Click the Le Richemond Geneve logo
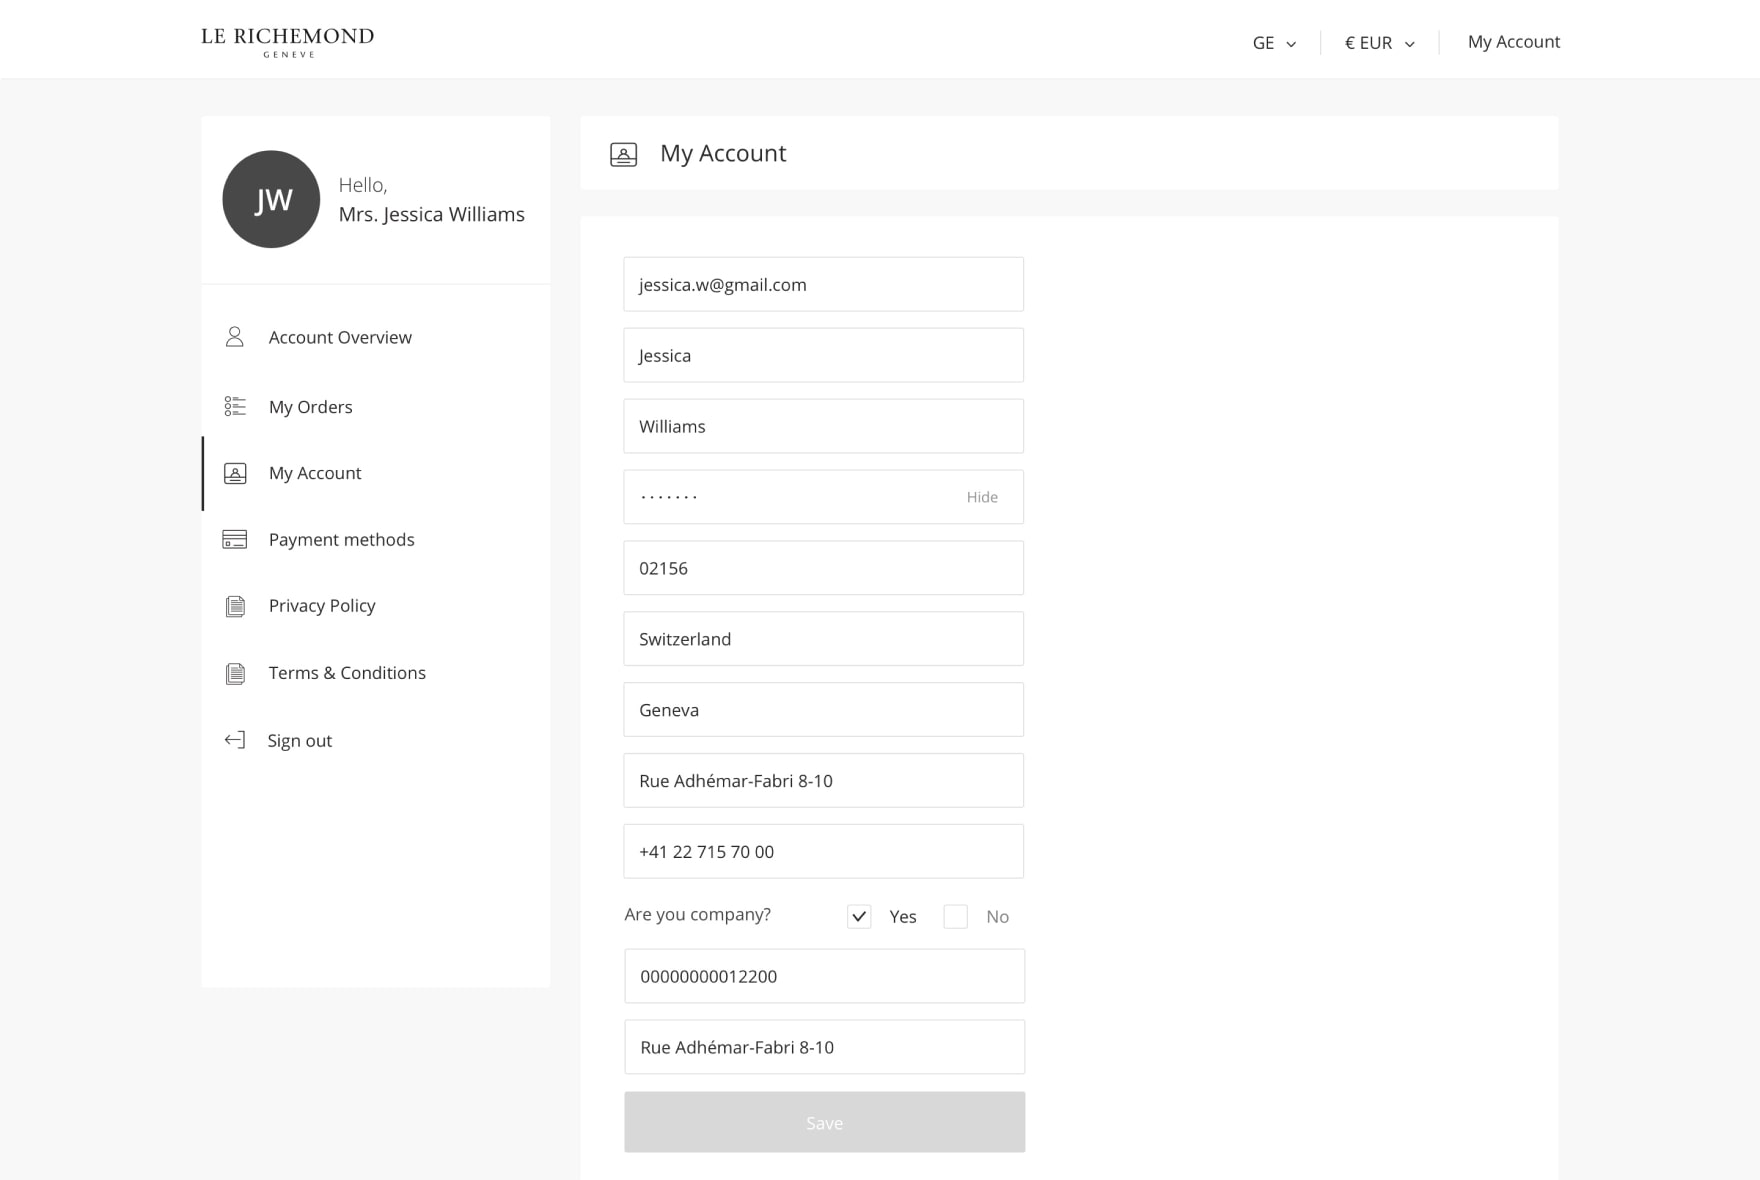 click(x=287, y=41)
